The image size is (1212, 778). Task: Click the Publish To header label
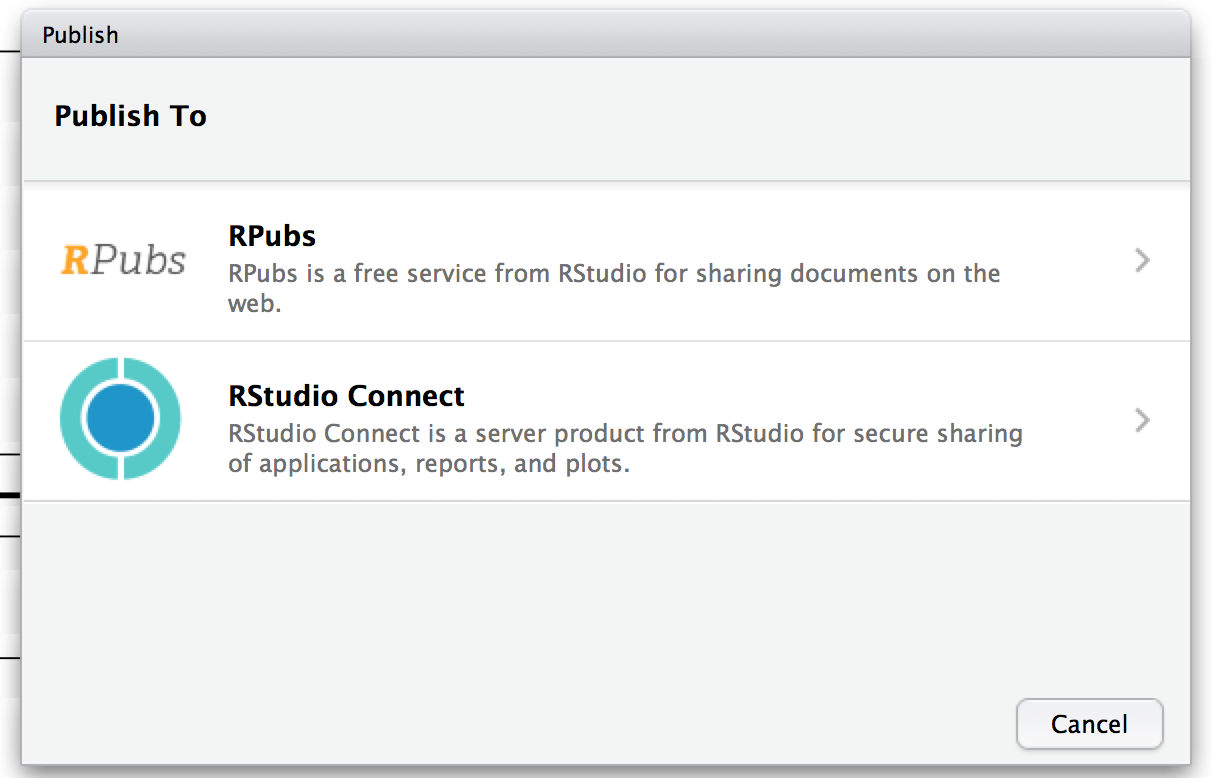point(130,116)
